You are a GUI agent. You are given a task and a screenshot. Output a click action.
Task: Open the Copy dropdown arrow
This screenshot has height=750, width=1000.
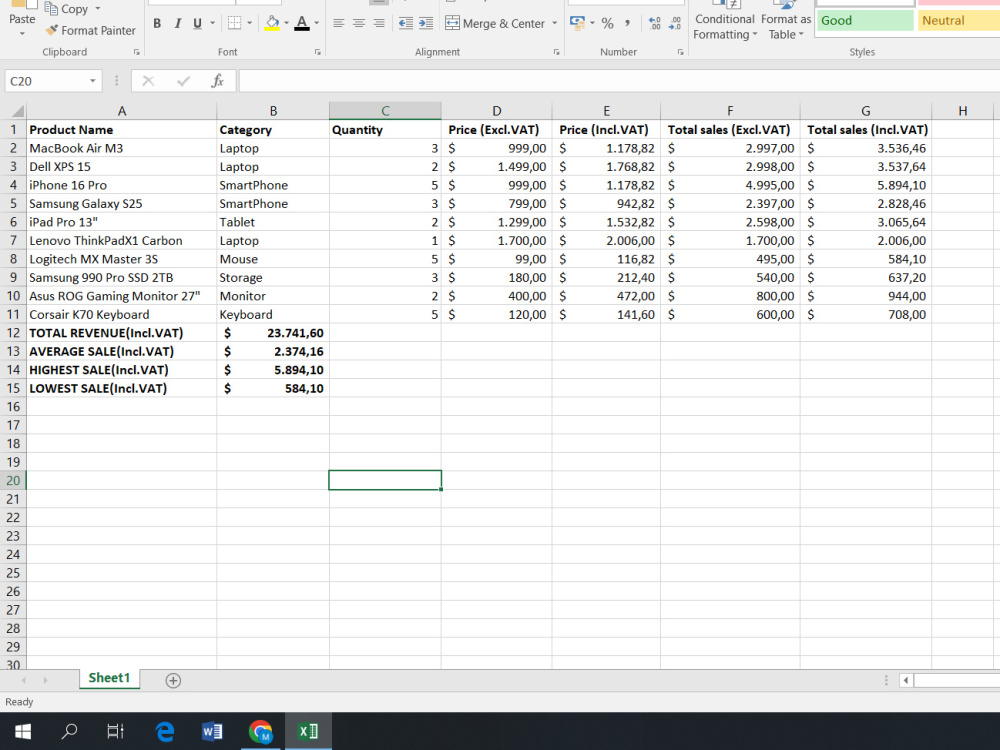[98, 9]
